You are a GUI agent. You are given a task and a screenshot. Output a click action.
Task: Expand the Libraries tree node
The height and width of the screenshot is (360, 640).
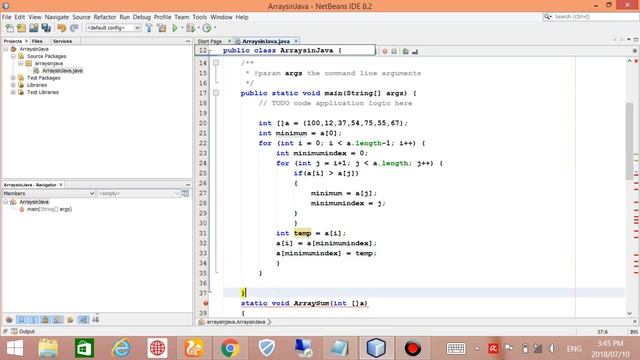(13, 85)
